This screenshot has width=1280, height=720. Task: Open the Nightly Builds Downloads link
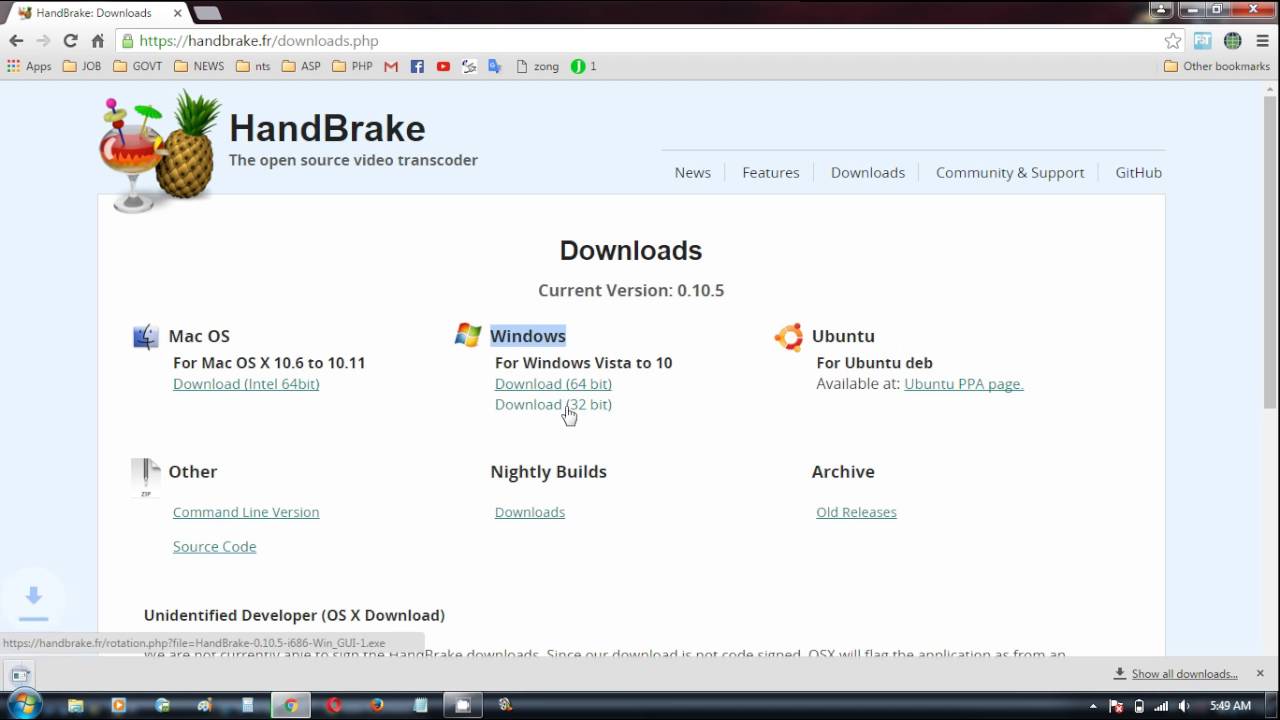[x=530, y=512]
